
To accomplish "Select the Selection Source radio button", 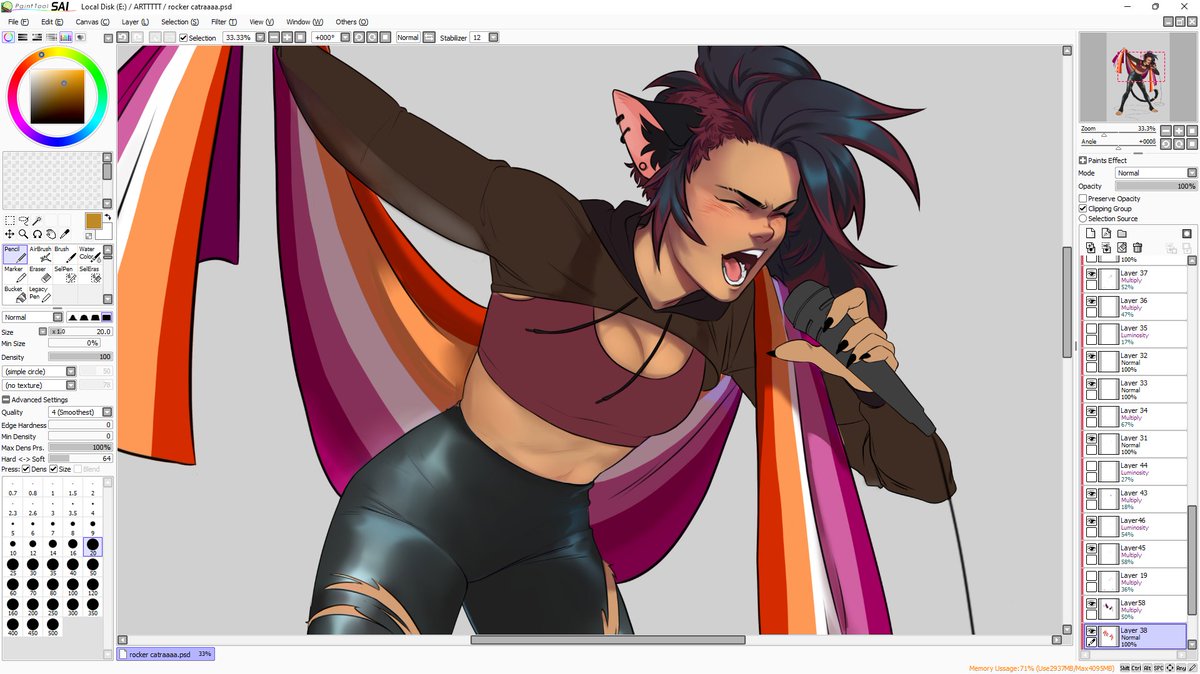I will (1083, 218).
